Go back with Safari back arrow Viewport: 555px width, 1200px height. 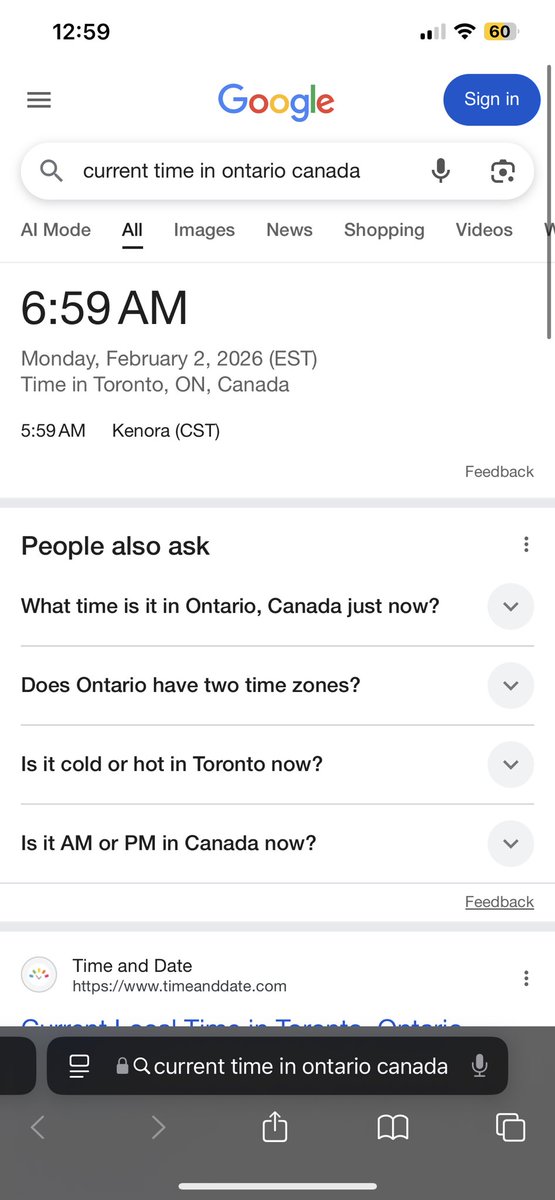click(38, 1128)
